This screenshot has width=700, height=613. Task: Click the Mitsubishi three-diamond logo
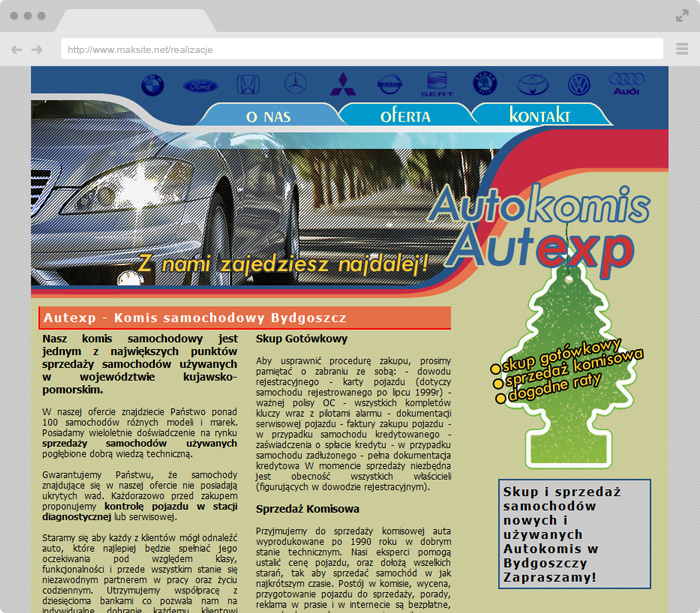click(x=343, y=84)
